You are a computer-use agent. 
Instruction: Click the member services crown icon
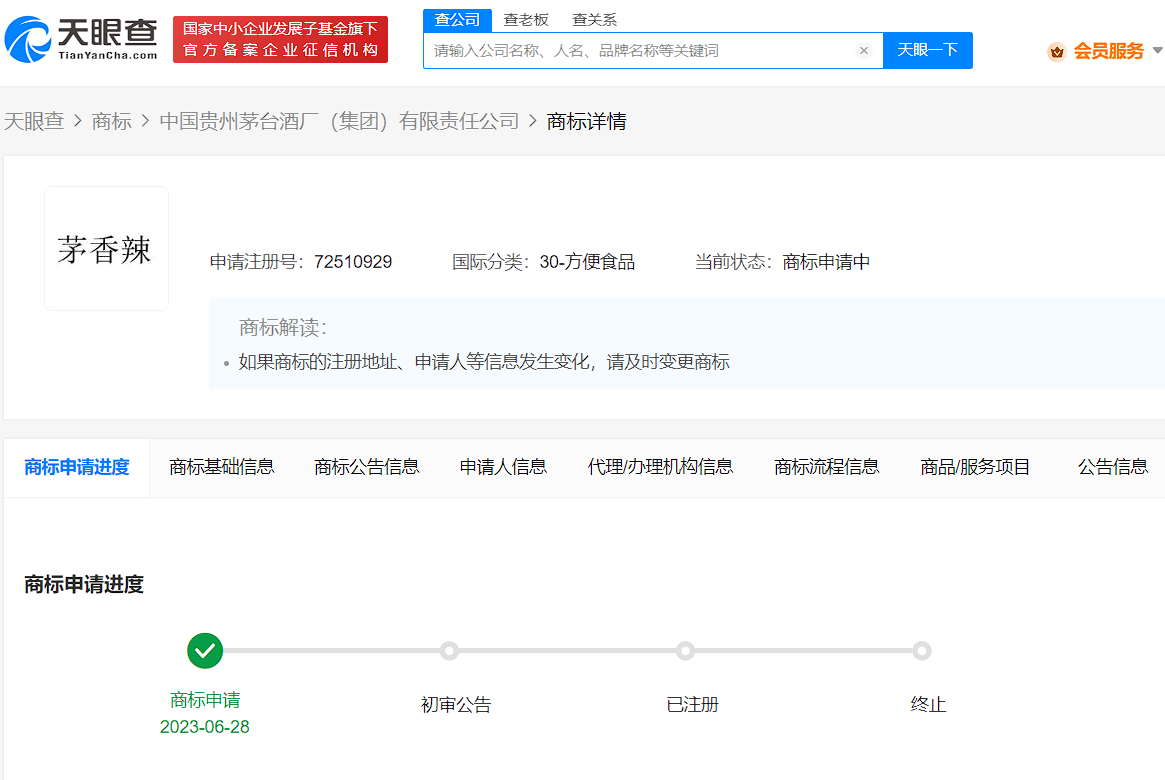pyautogui.click(x=1056, y=52)
